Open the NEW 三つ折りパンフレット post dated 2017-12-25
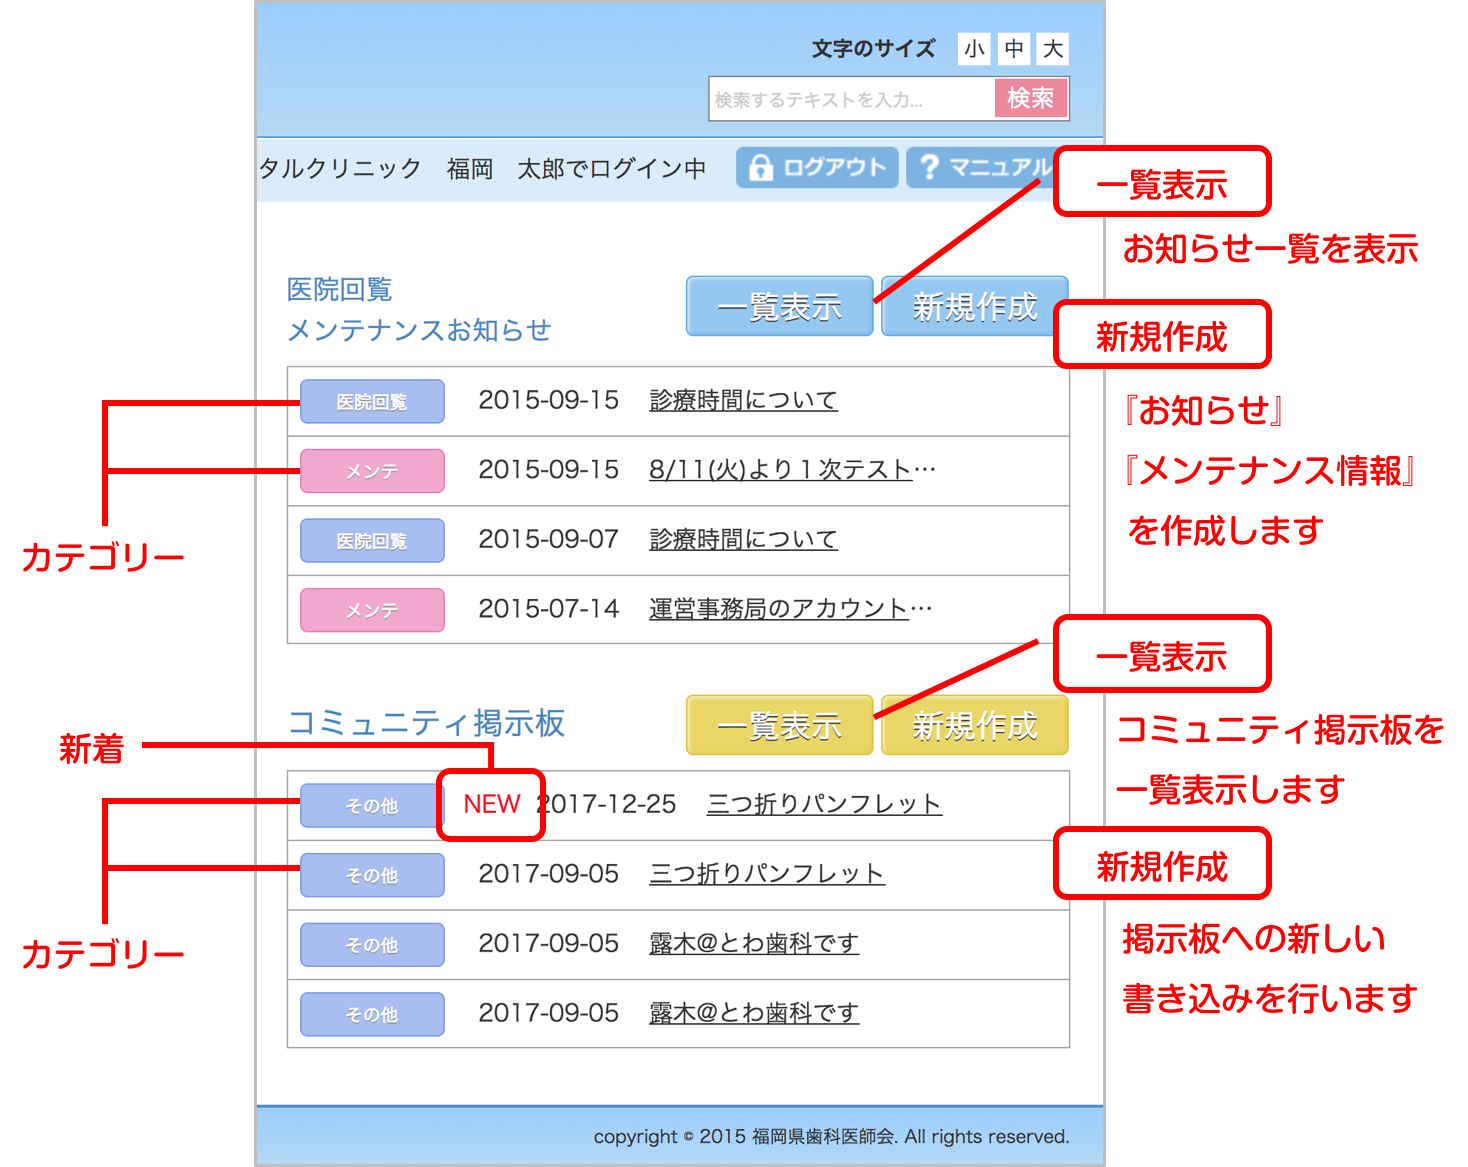This screenshot has width=1468, height=1167. pyautogui.click(x=824, y=805)
